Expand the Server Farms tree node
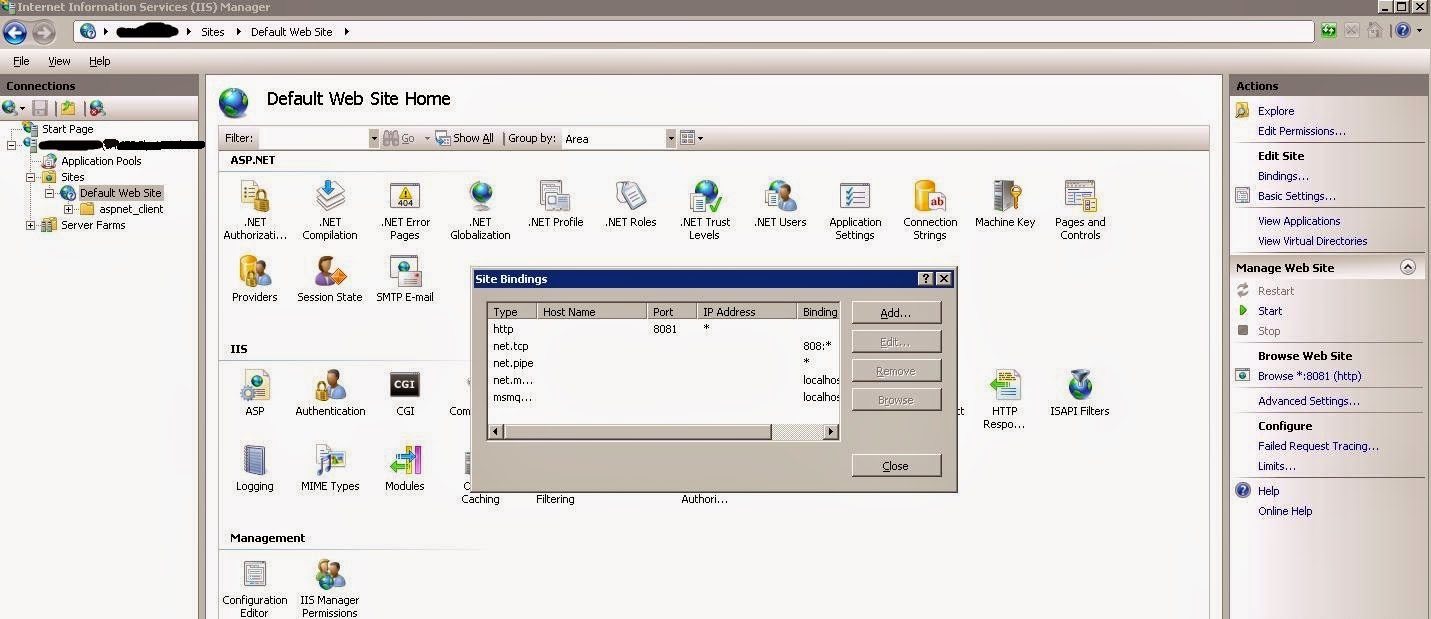The image size is (1431, 619). coord(30,225)
